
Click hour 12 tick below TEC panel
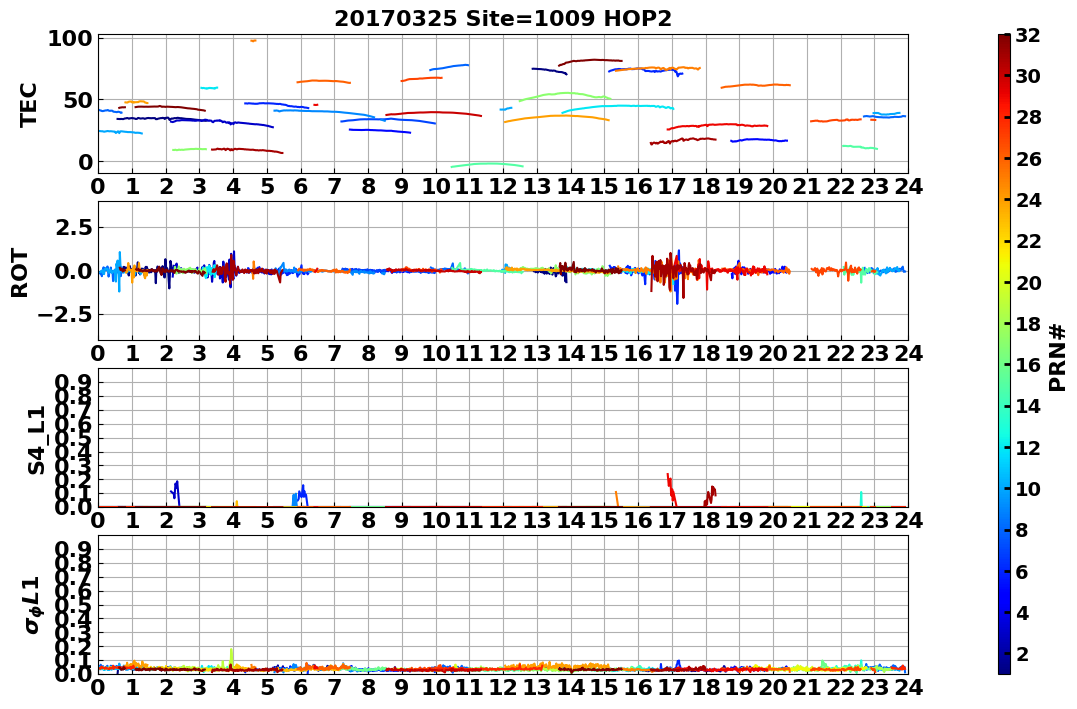[x=503, y=186]
